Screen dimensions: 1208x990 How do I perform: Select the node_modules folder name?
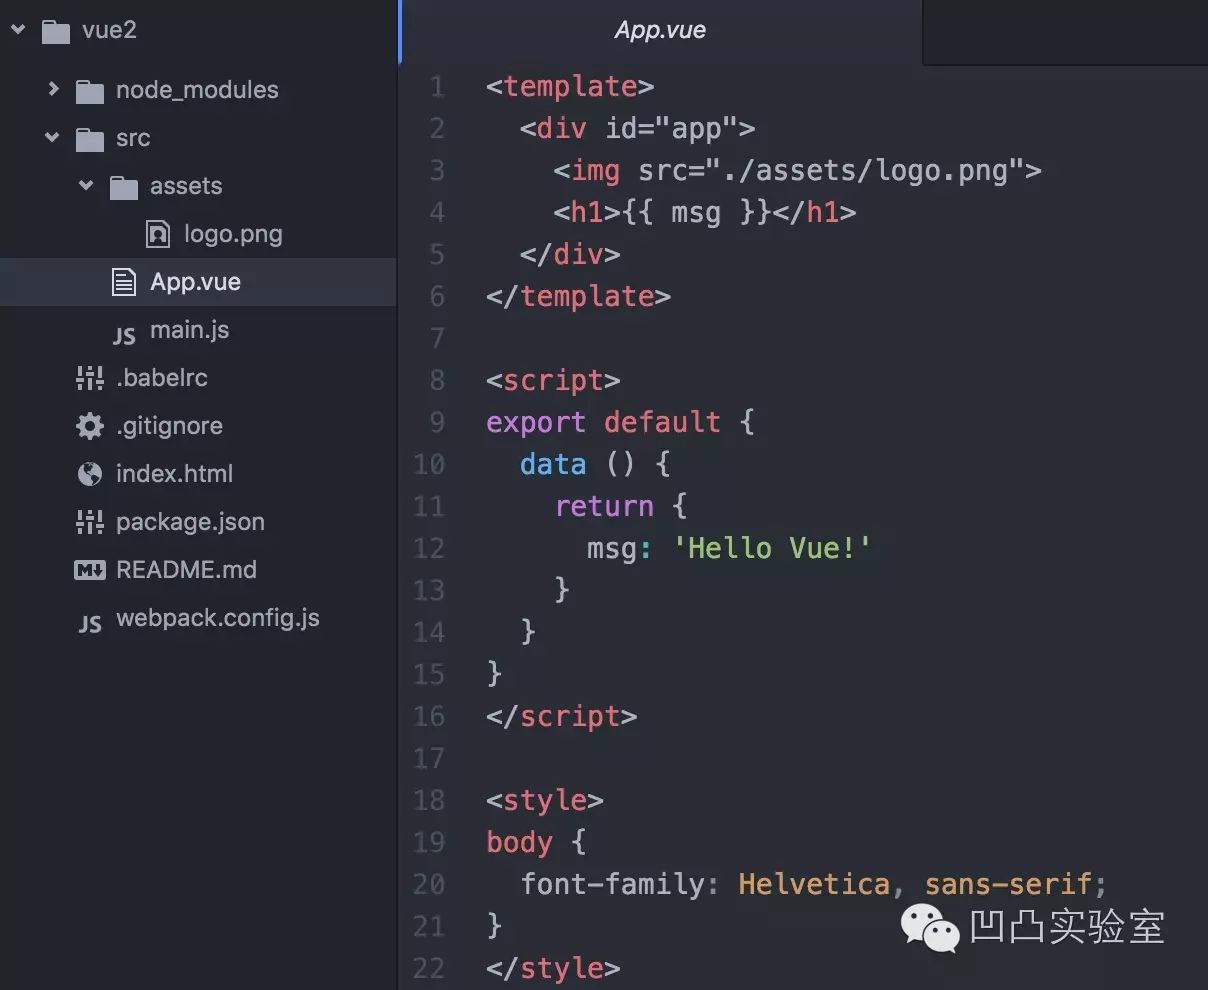coord(197,90)
